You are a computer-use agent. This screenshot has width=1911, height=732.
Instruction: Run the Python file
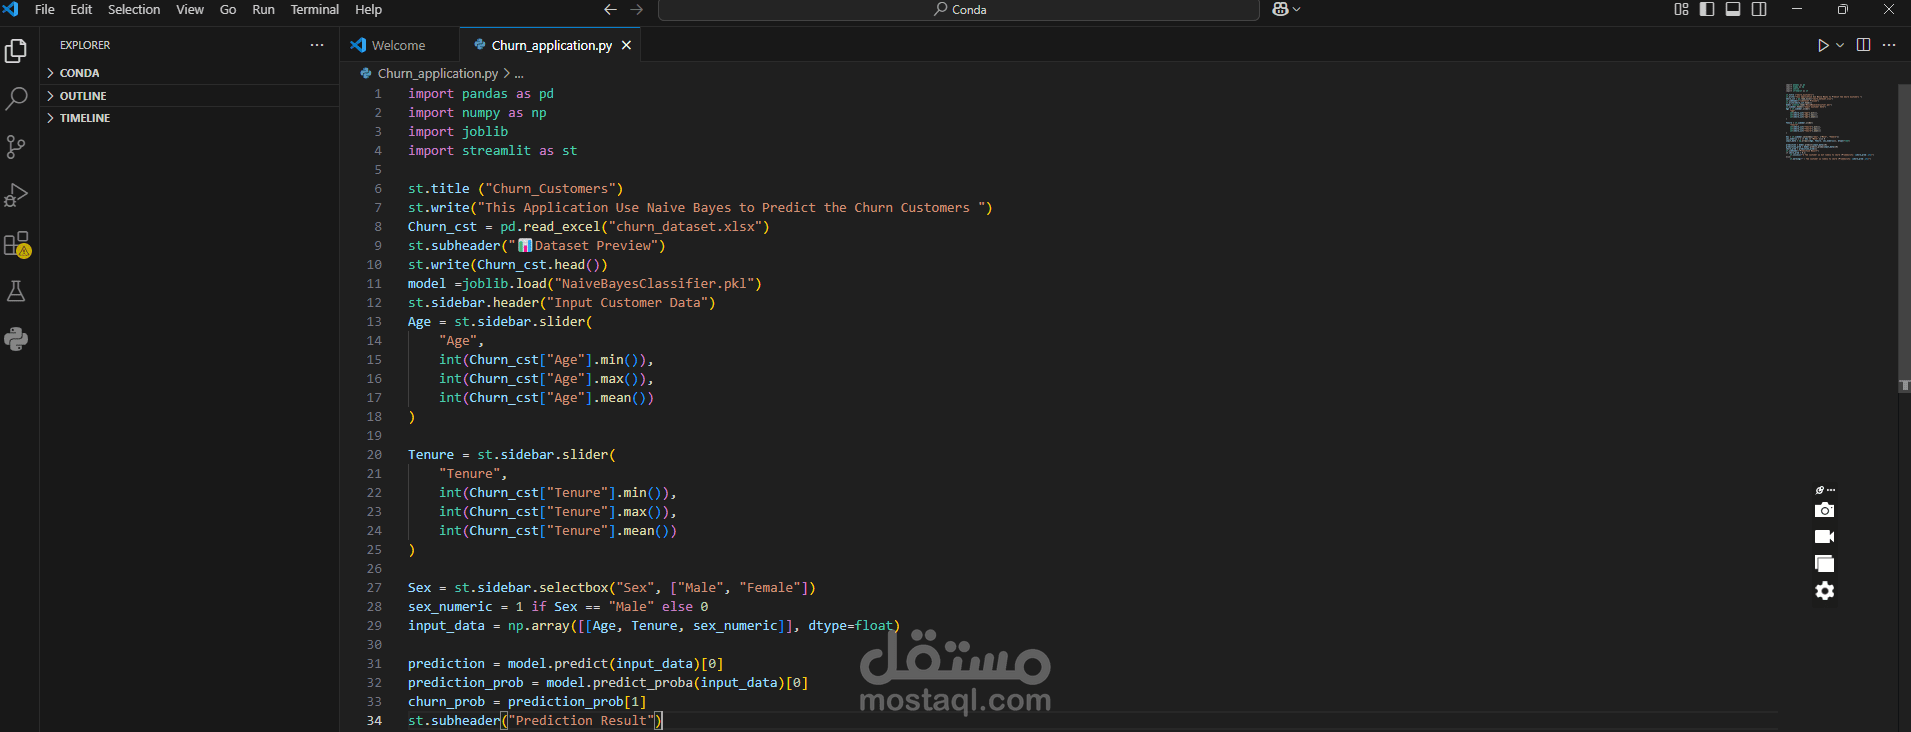[x=1823, y=45]
